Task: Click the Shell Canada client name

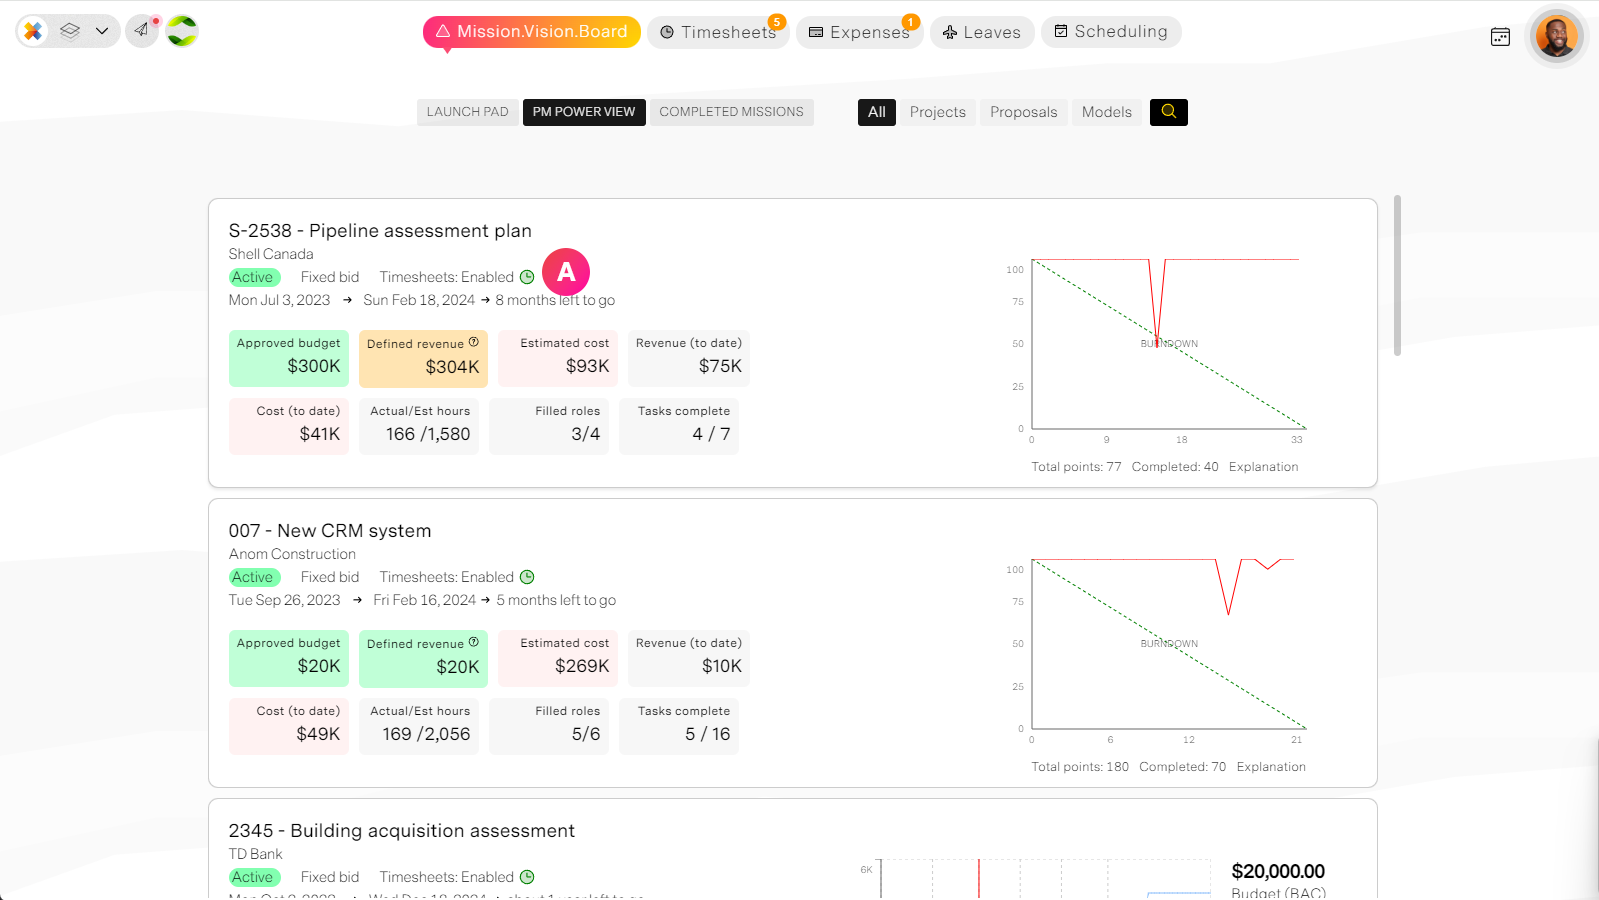Action: [271, 254]
